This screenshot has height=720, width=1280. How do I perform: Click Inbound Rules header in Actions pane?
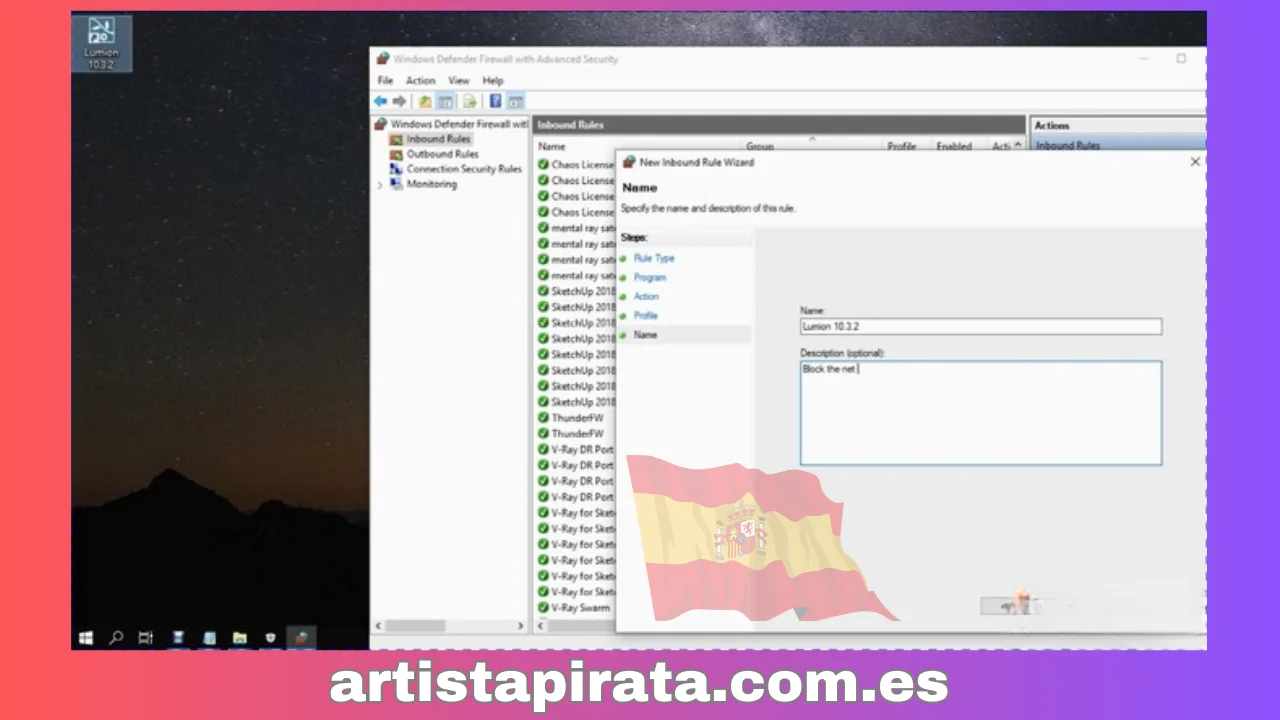coord(1118,145)
